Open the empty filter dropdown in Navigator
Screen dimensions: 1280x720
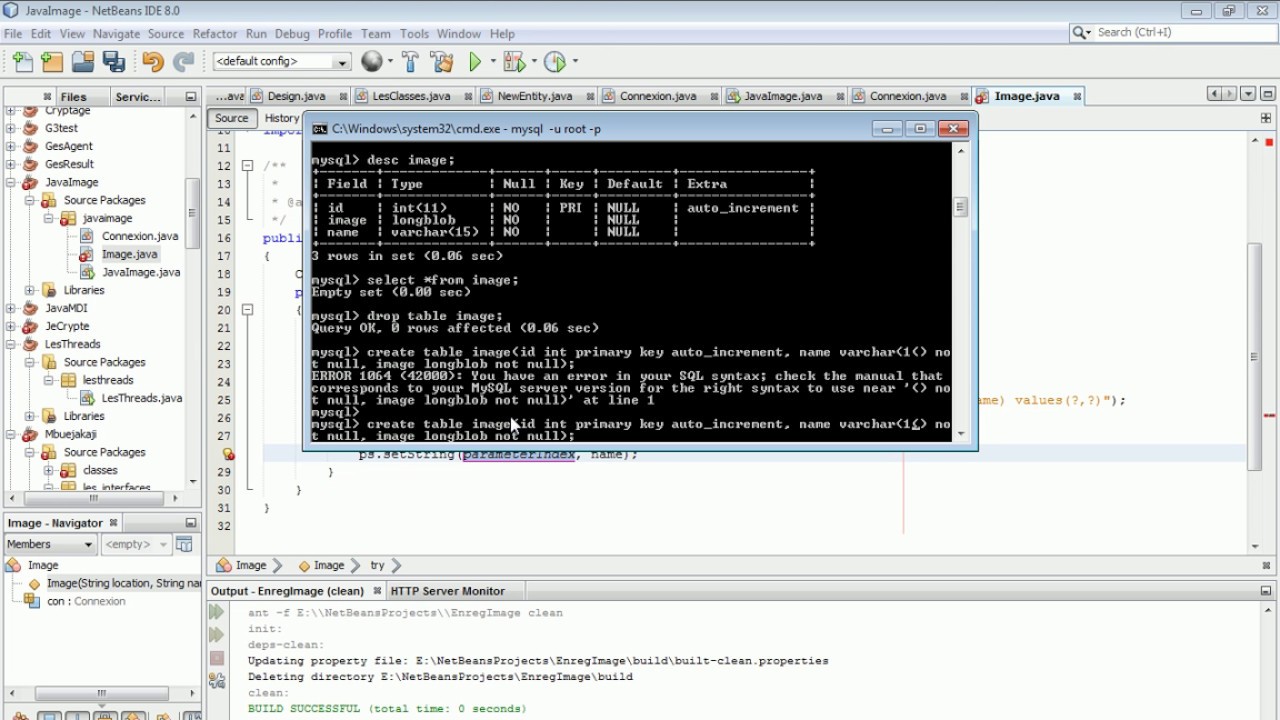pos(136,544)
